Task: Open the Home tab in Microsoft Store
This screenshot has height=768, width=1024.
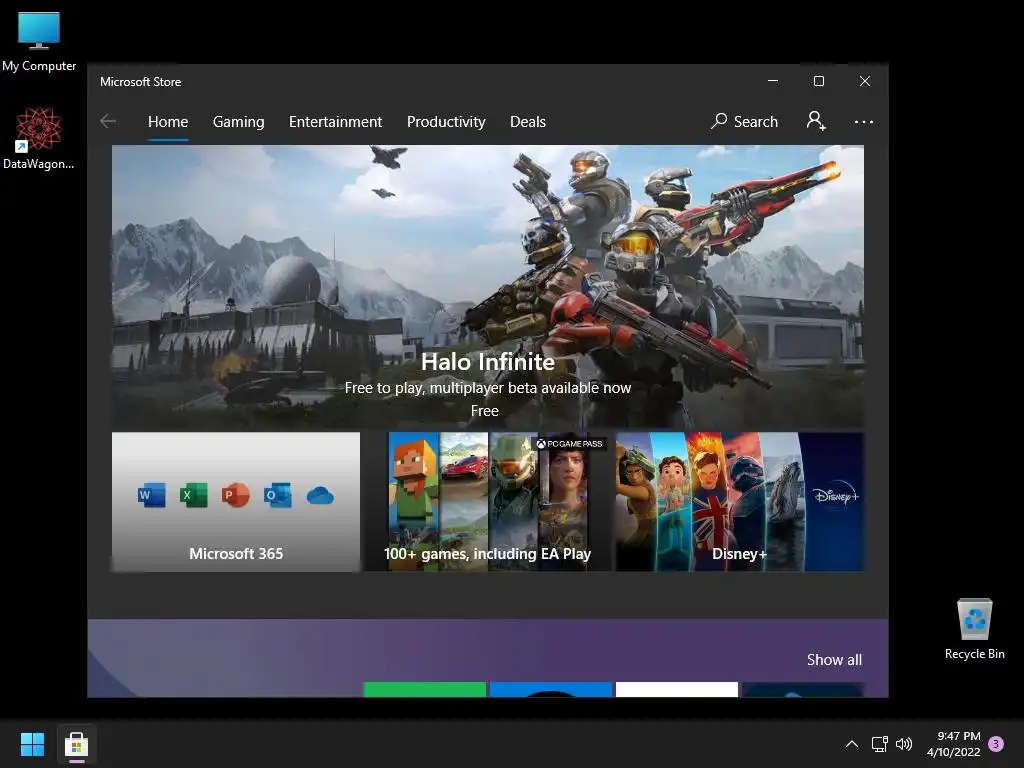Action: (168, 121)
